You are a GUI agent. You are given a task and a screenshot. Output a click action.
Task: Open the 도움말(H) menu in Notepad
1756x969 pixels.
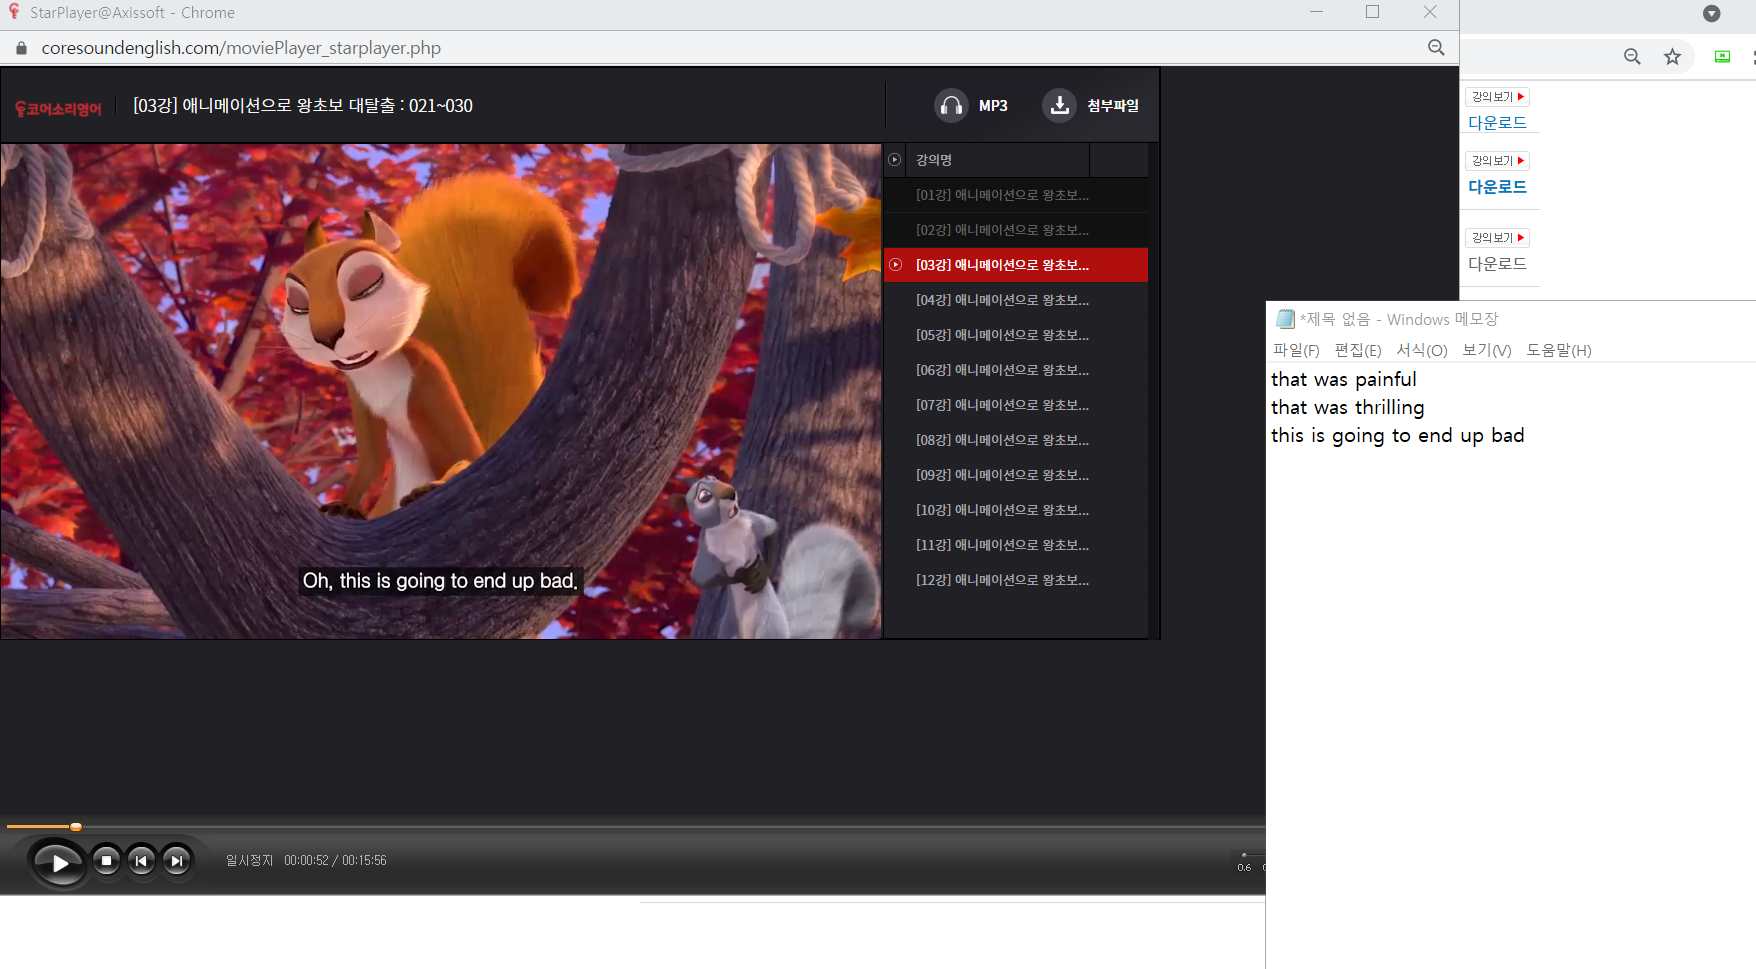pyautogui.click(x=1559, y=350)
